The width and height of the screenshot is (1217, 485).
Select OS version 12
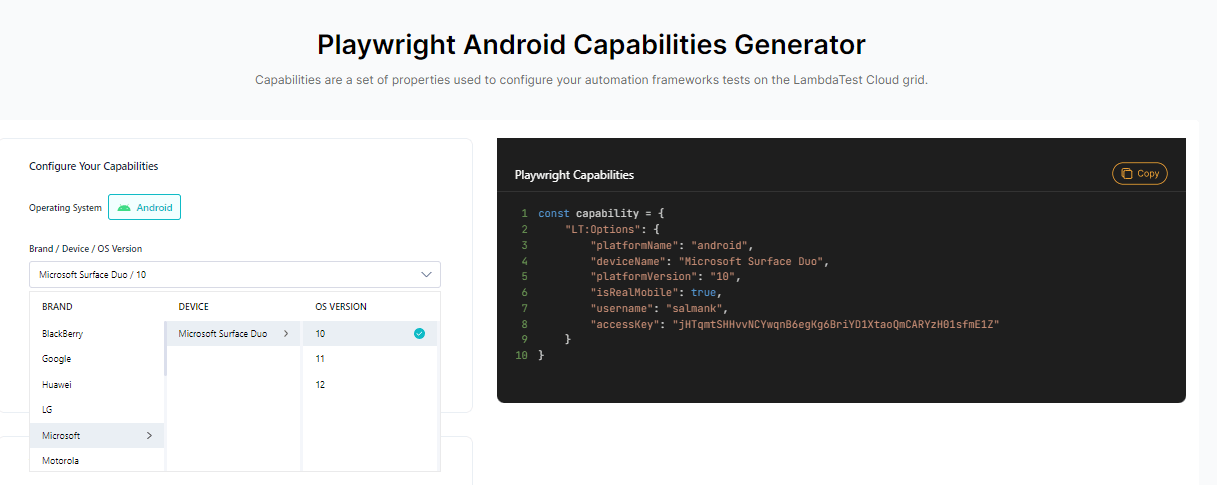pyautogui.click(x=370, y=384)
